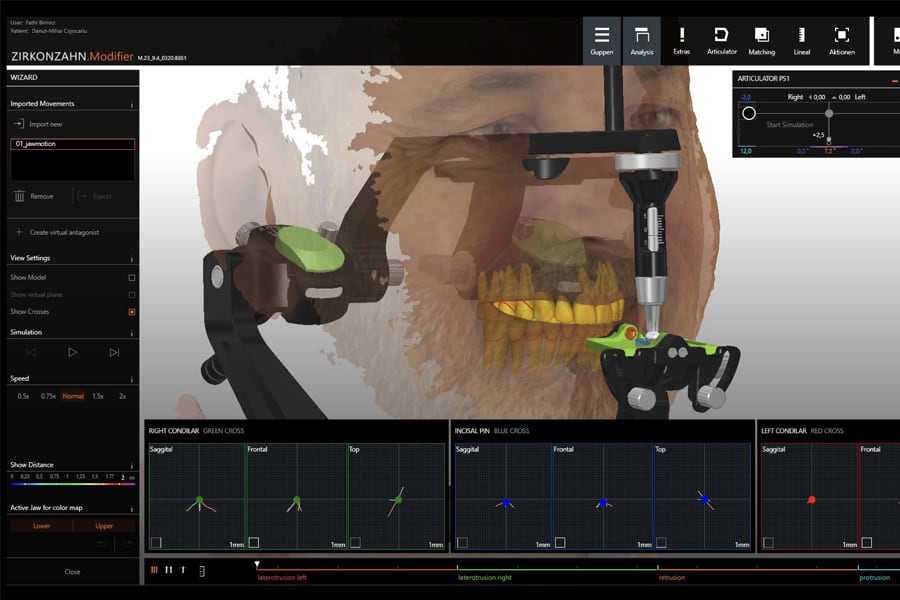Click the Active Jaw info icon
The height and width of the screenshot is (600, 900).
[x=131, y=509]
